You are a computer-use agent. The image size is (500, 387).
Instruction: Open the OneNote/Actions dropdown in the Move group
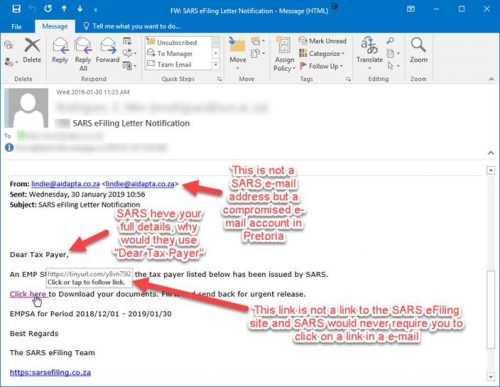[258, 53]
